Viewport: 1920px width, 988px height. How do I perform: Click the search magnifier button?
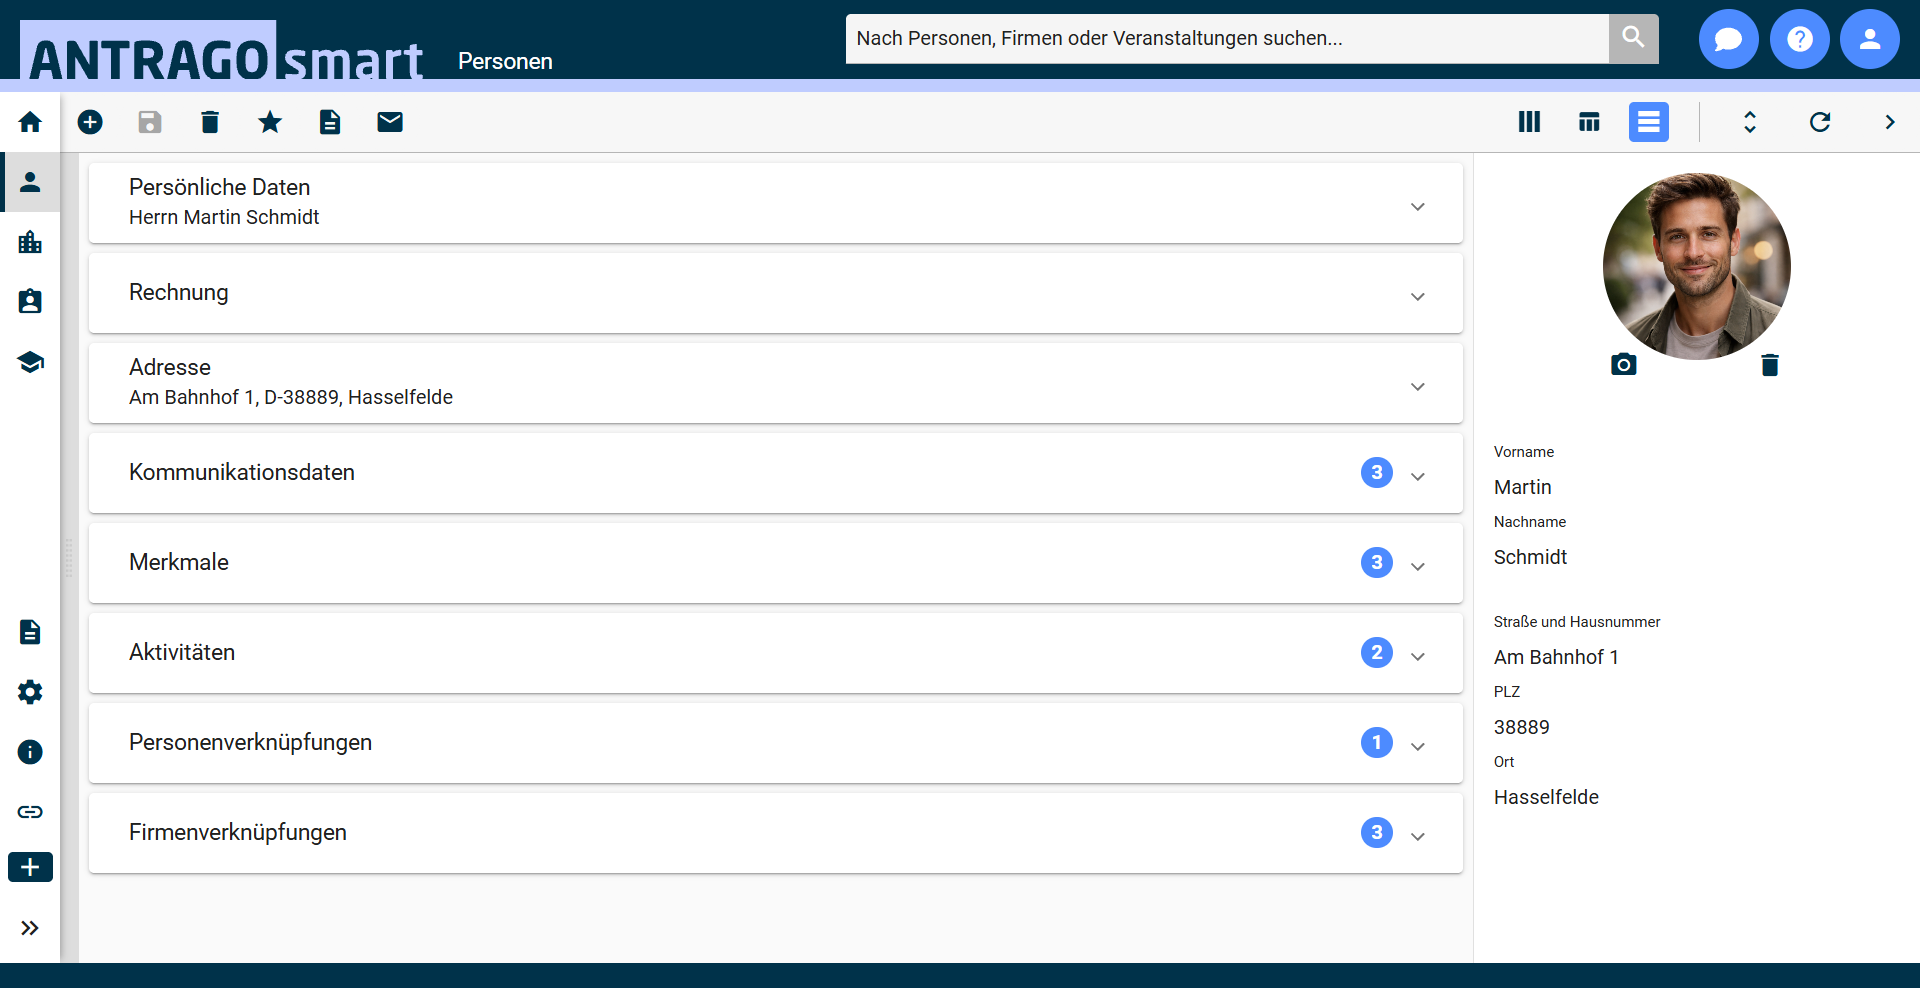[x=1633, y=38]
